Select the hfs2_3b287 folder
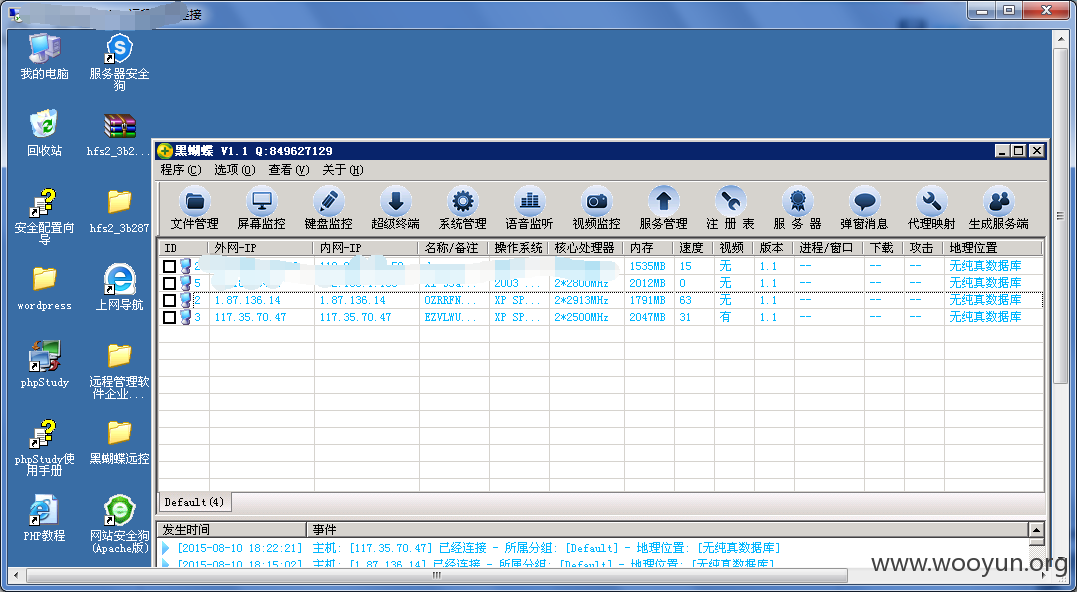The width and height of the screenshot is (1077, 592). pos(120,211)
